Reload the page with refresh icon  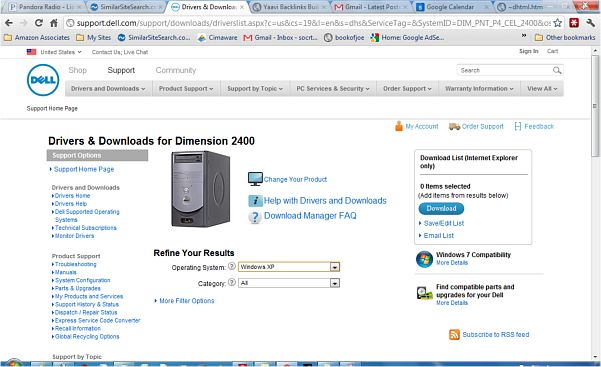[x=38, y=23]
